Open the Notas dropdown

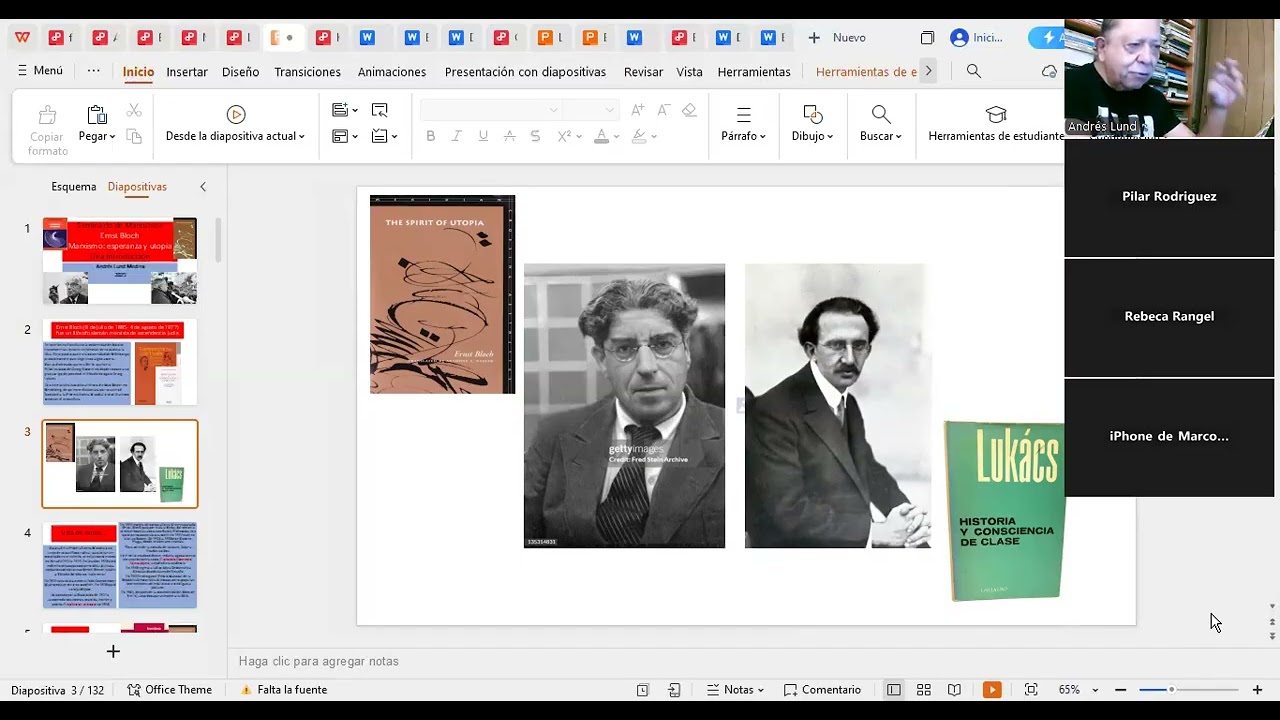click(735, 690)
